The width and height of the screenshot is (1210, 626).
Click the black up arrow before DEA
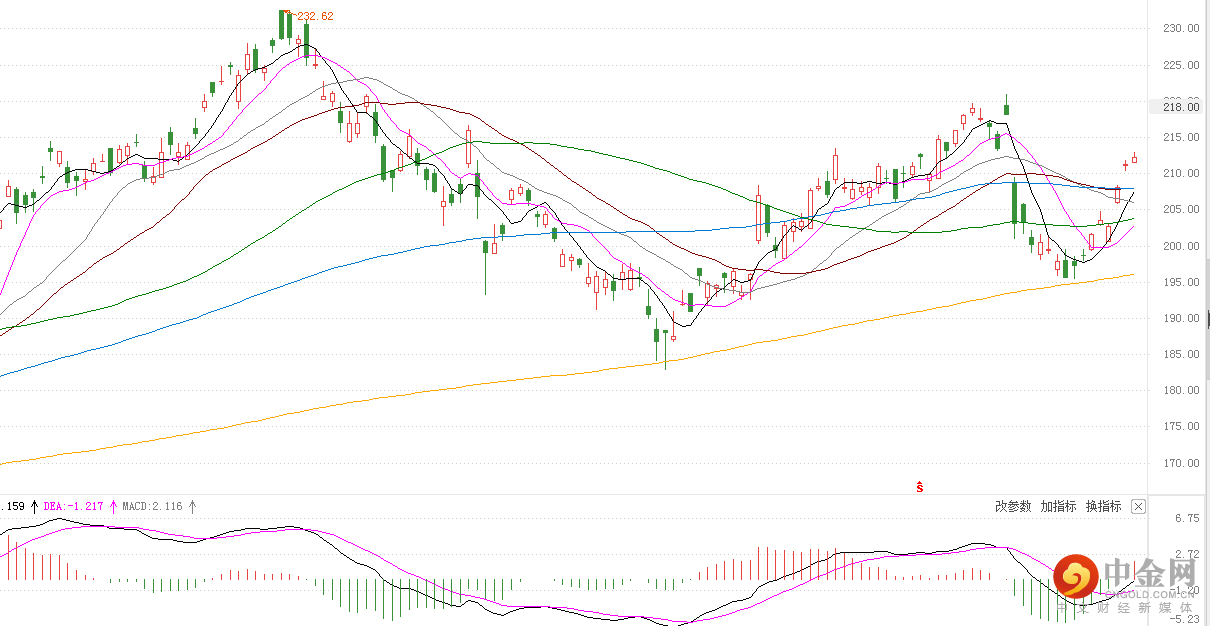[x=34, y=507]
